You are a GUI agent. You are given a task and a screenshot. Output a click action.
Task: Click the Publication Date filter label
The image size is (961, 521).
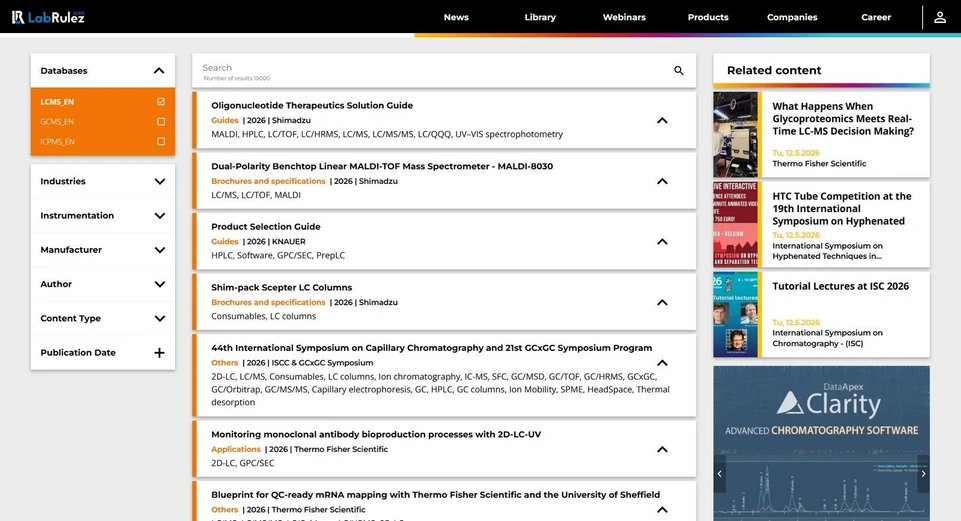coord(78,352)
